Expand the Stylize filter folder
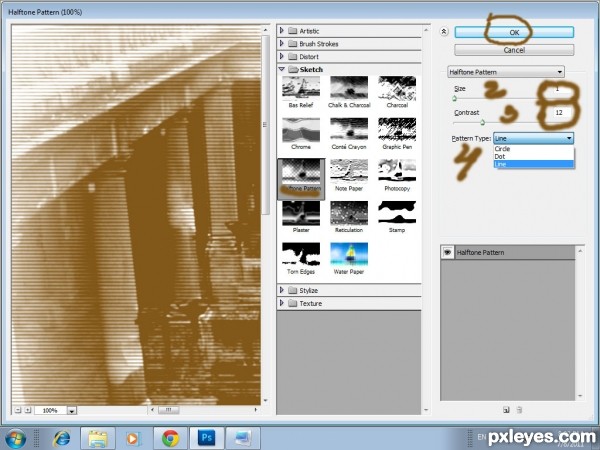The height and width of the screenshot is (450, 600). pyautogui.click(x=282, y=290)
